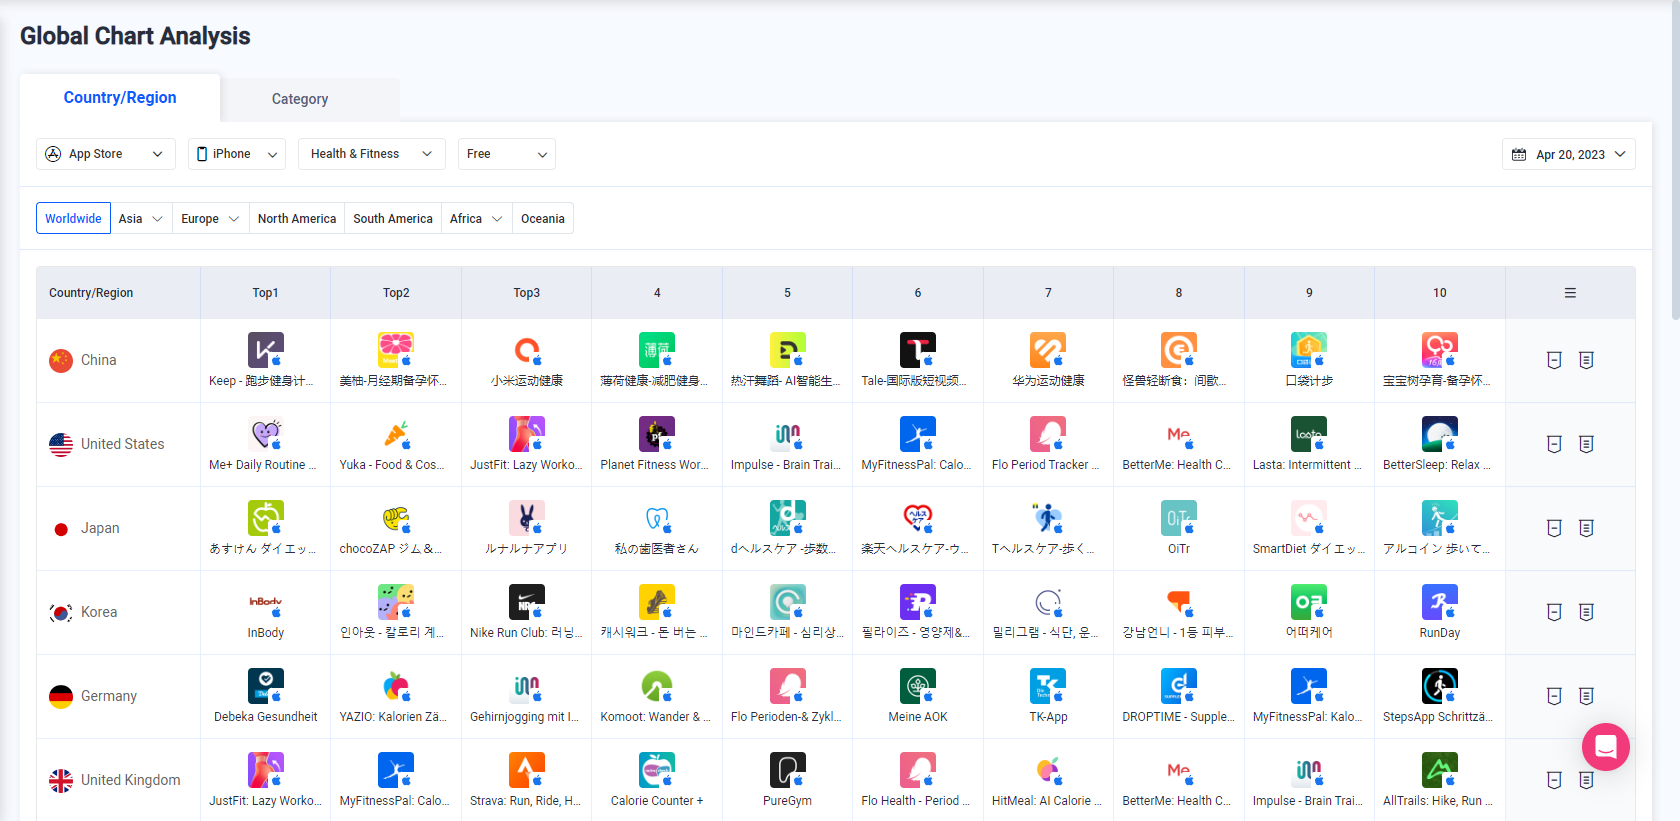Select the Worldwide region filter
Image resolution: width=1680 pixels, height=821 pixels.
[73, 219]
